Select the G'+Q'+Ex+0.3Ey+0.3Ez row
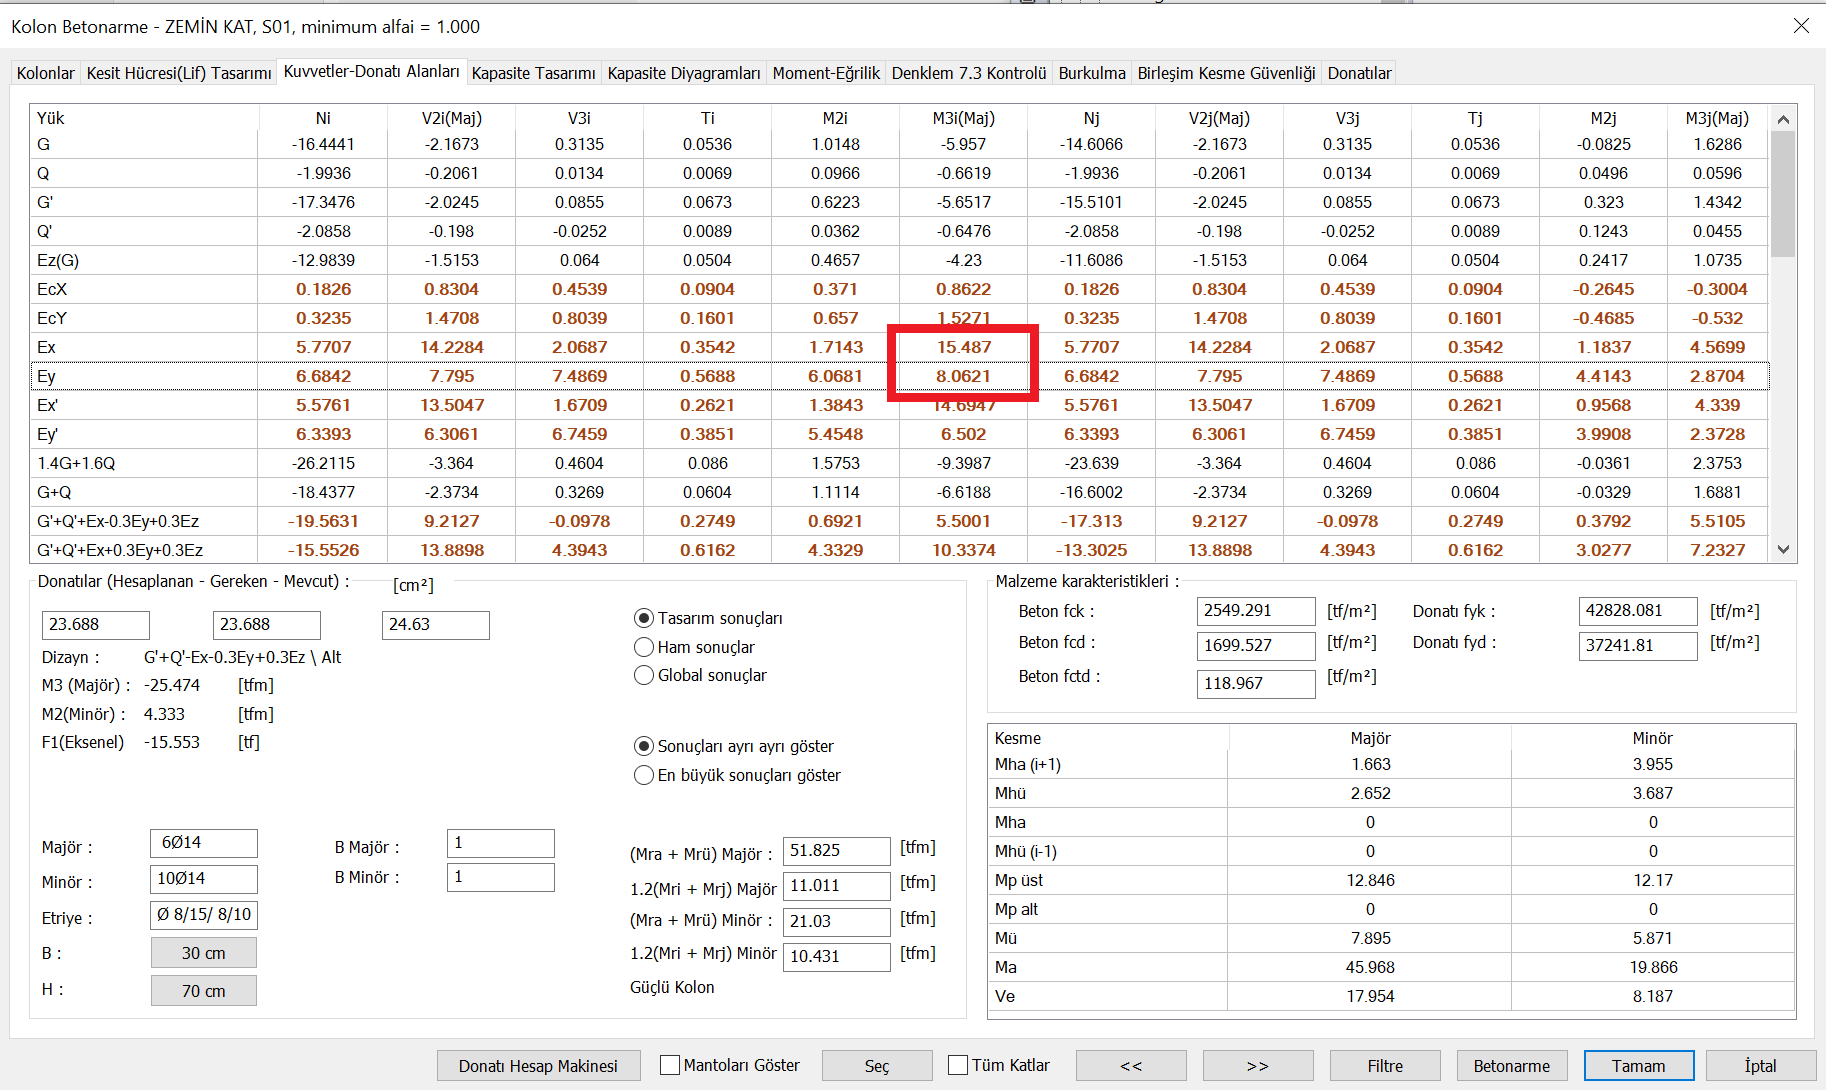This screenshot has height=1090, width=1826. 900,550
